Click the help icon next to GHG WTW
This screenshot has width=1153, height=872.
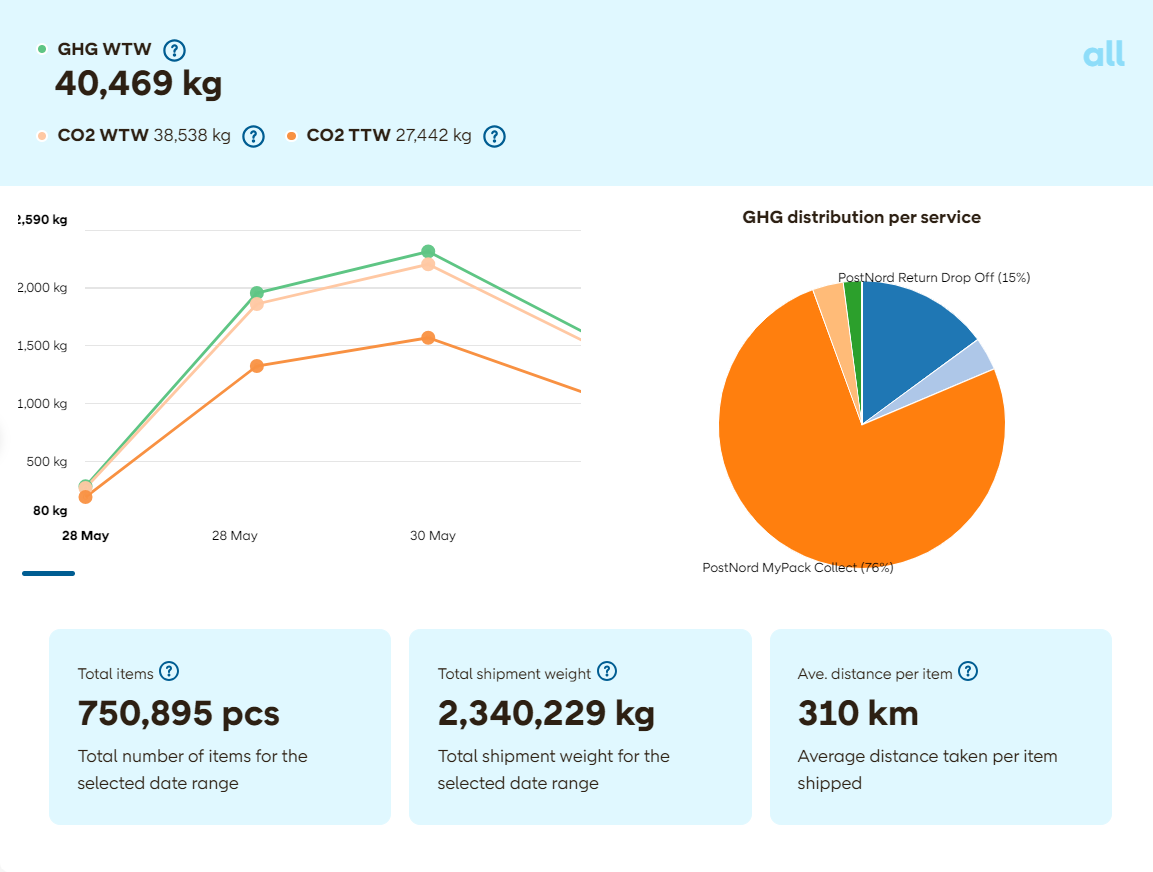[x=175, y=50]
